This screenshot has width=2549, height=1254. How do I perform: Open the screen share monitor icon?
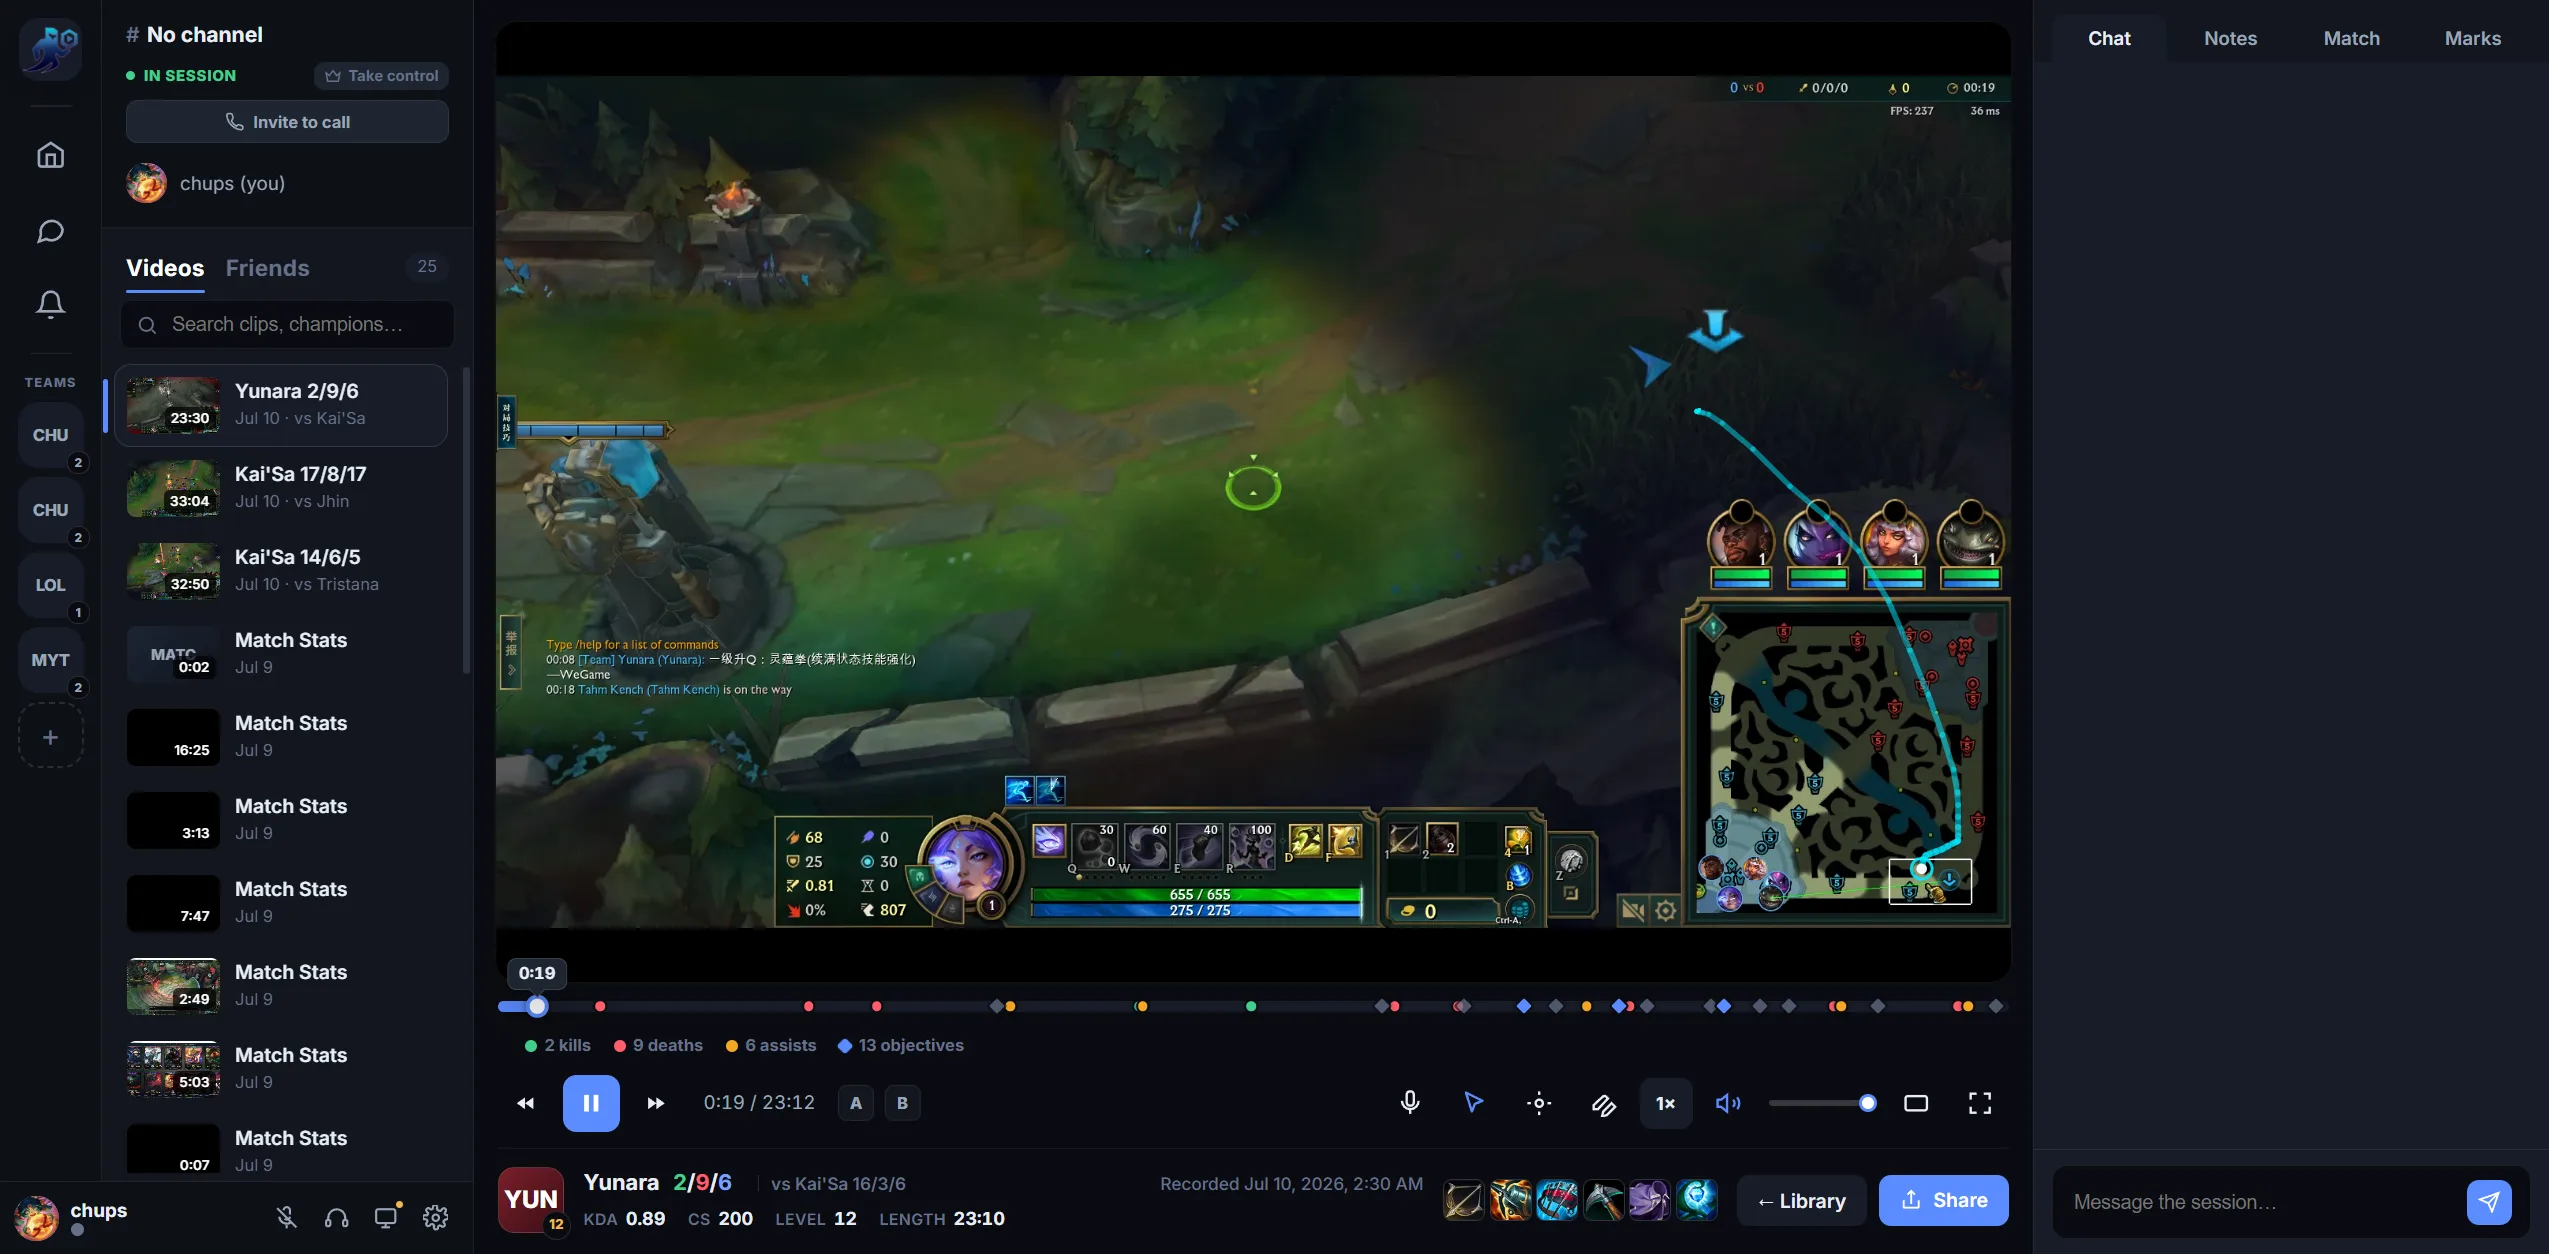pyautogui.click(x=386, y=1217)
